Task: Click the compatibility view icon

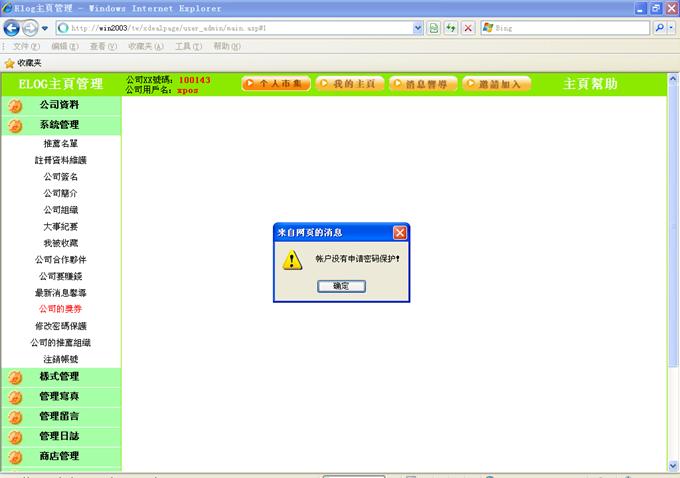Action: click(434, 28)
